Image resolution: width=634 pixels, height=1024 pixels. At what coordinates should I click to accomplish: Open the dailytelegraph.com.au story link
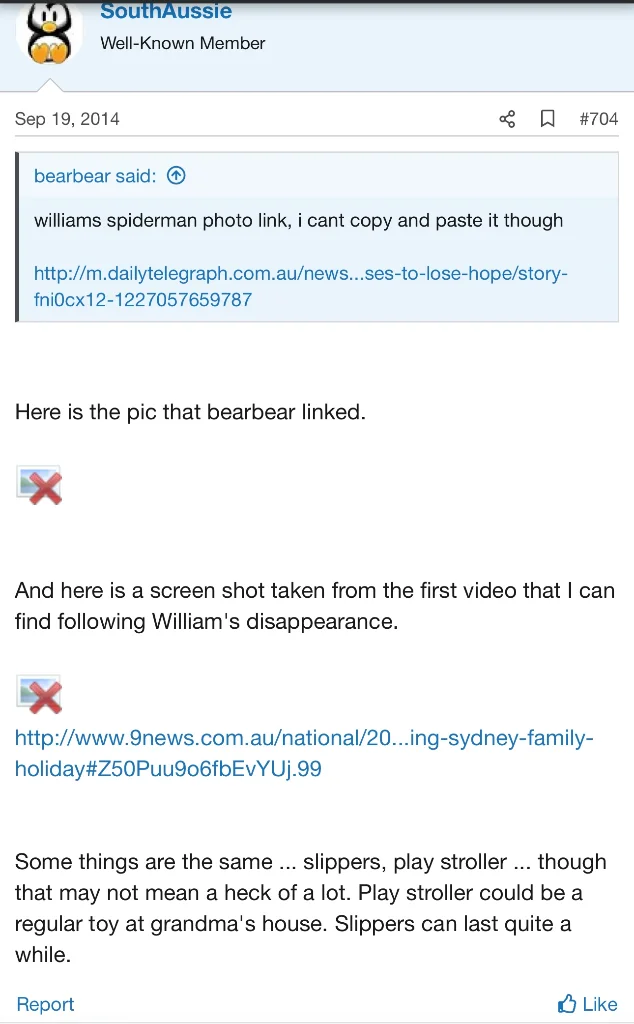tap(300, 286)
